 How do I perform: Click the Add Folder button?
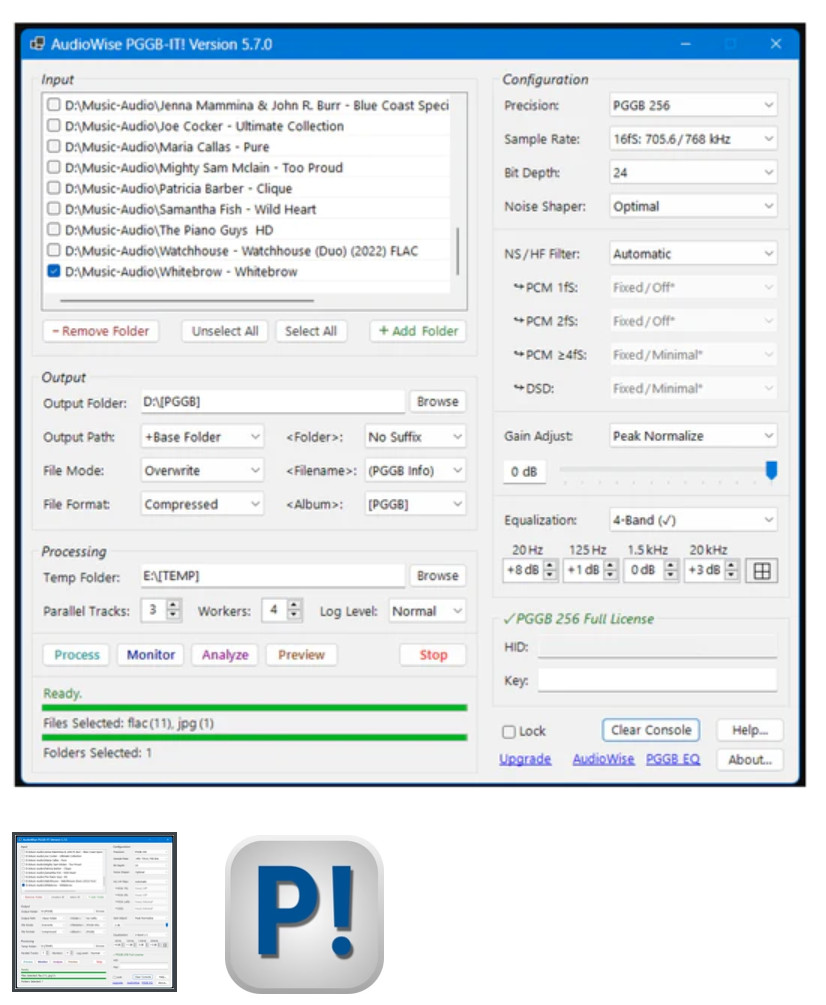(418, 331)
